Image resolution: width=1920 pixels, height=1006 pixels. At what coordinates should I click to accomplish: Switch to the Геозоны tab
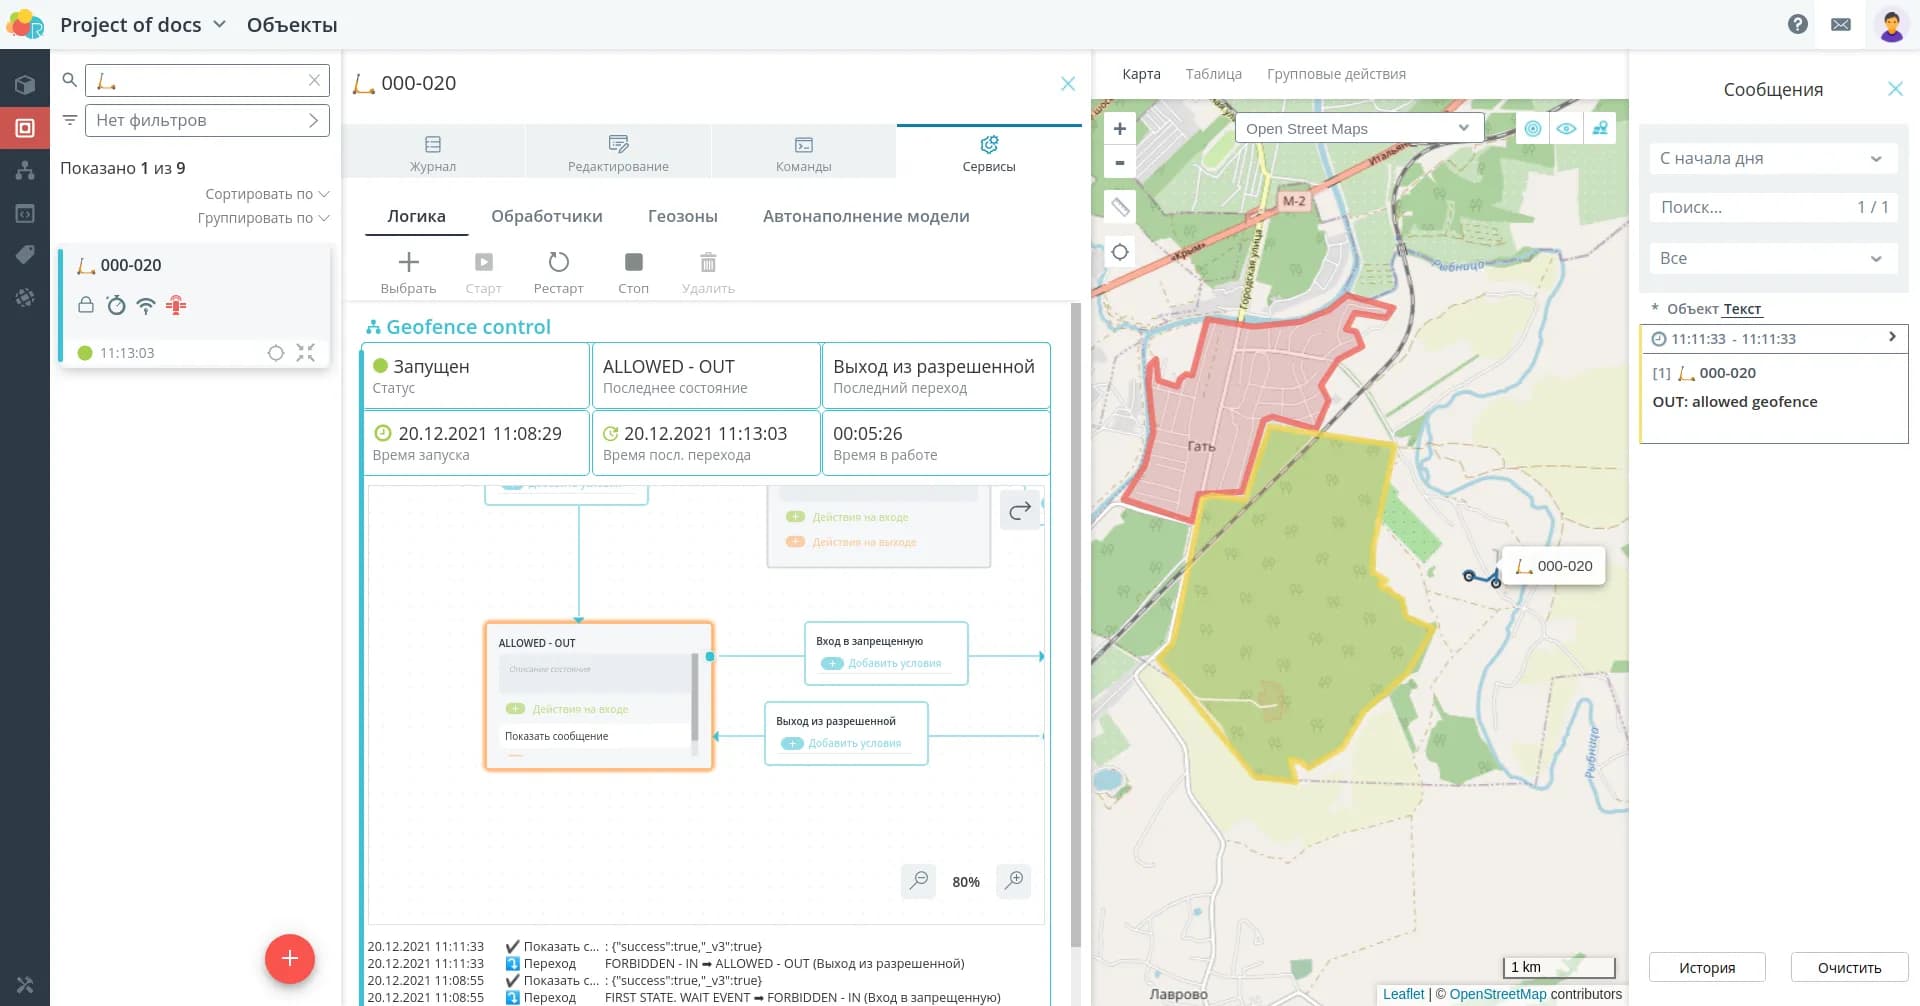[682, 216]
